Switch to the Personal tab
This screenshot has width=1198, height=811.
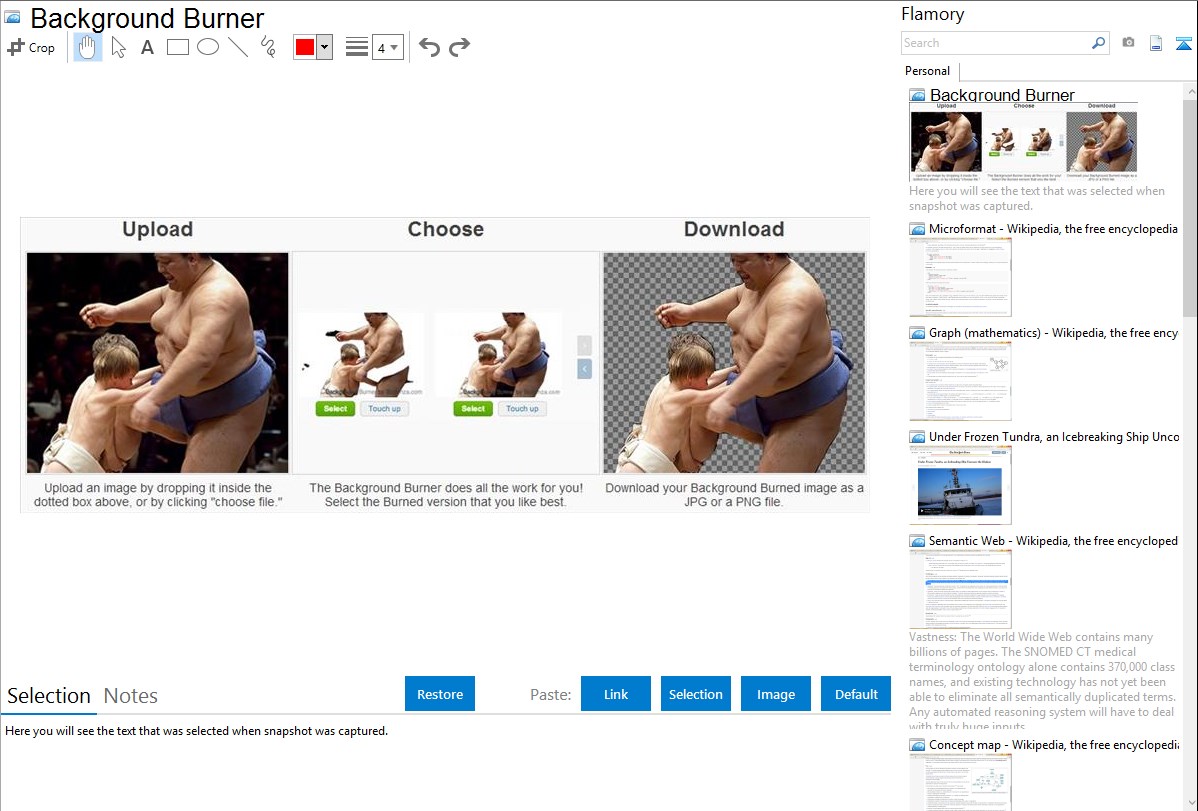pyautogui.click(x=928, y=71)
